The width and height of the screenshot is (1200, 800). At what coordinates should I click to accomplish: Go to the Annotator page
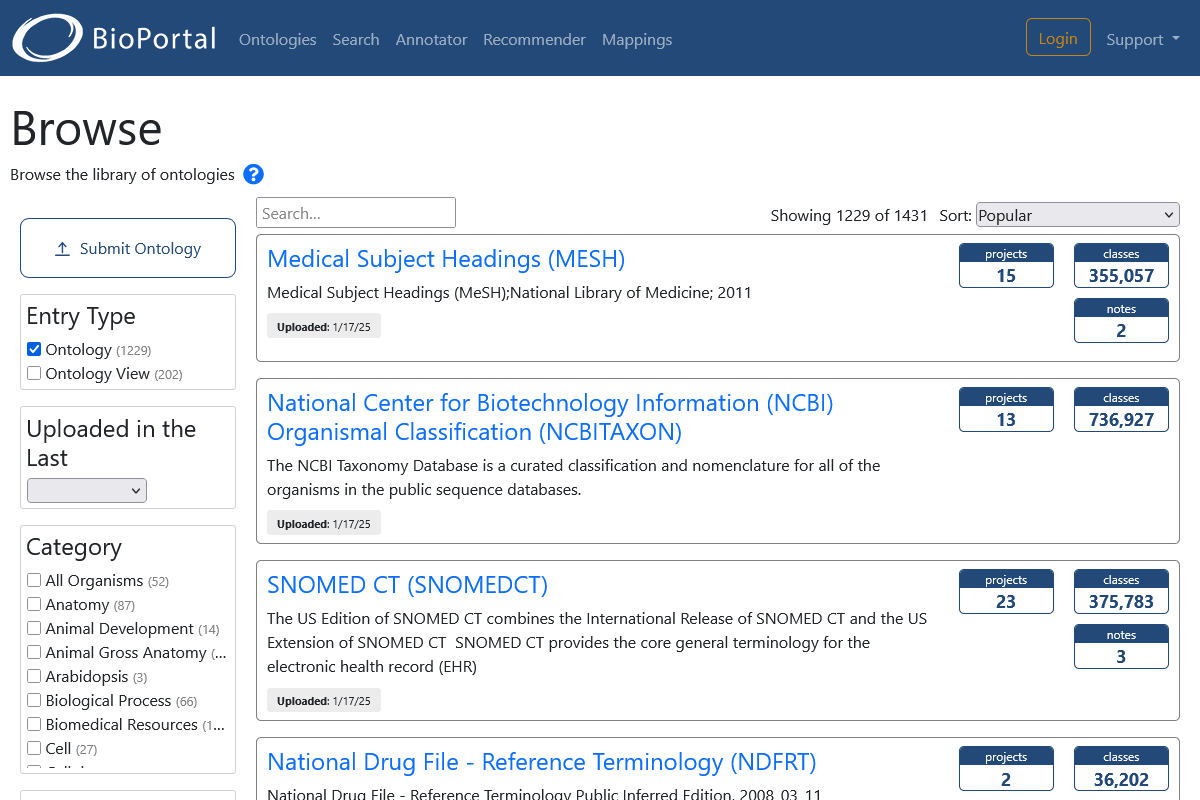pyautogui.click(x=431, y=39)
